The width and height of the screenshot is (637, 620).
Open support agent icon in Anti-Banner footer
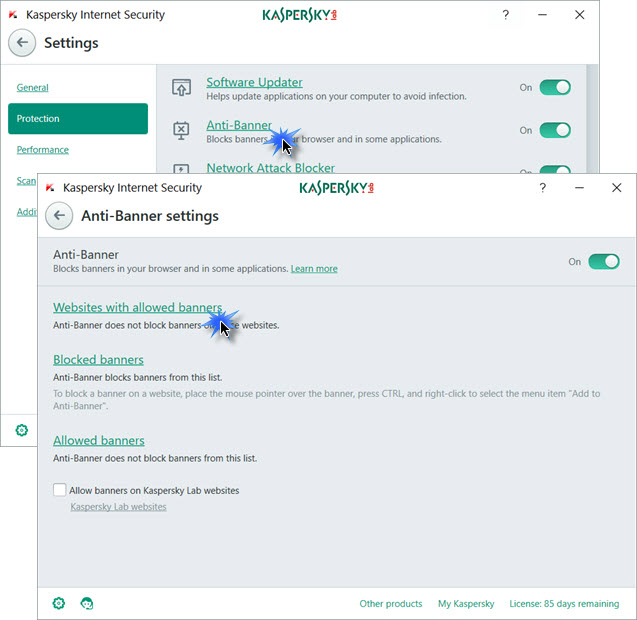coord(87,603)
